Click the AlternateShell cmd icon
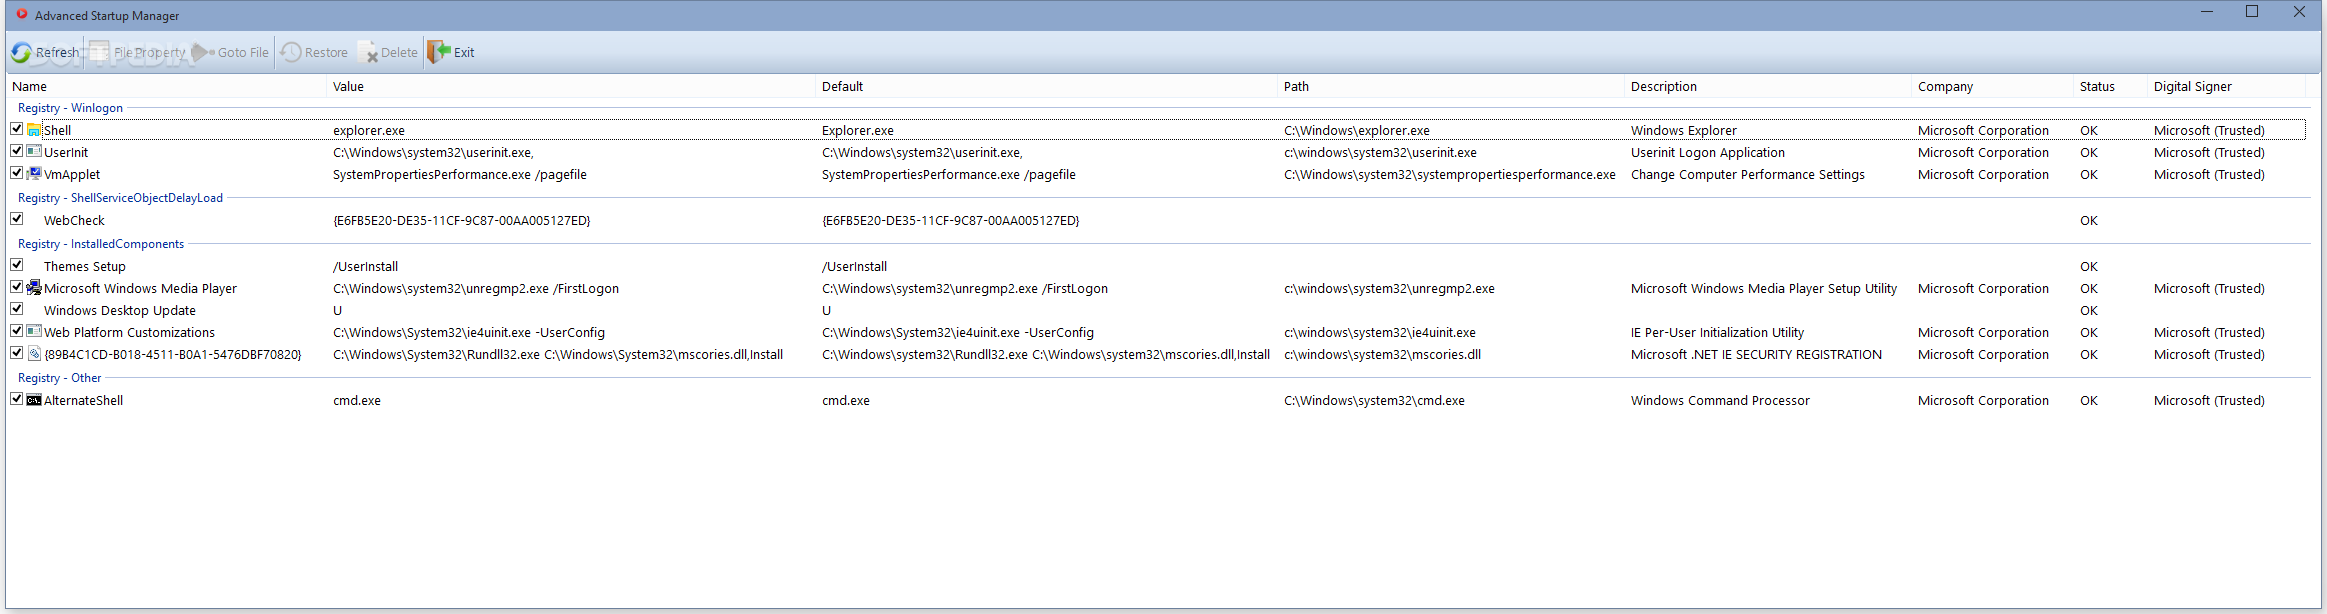 [x=34, y=399]
